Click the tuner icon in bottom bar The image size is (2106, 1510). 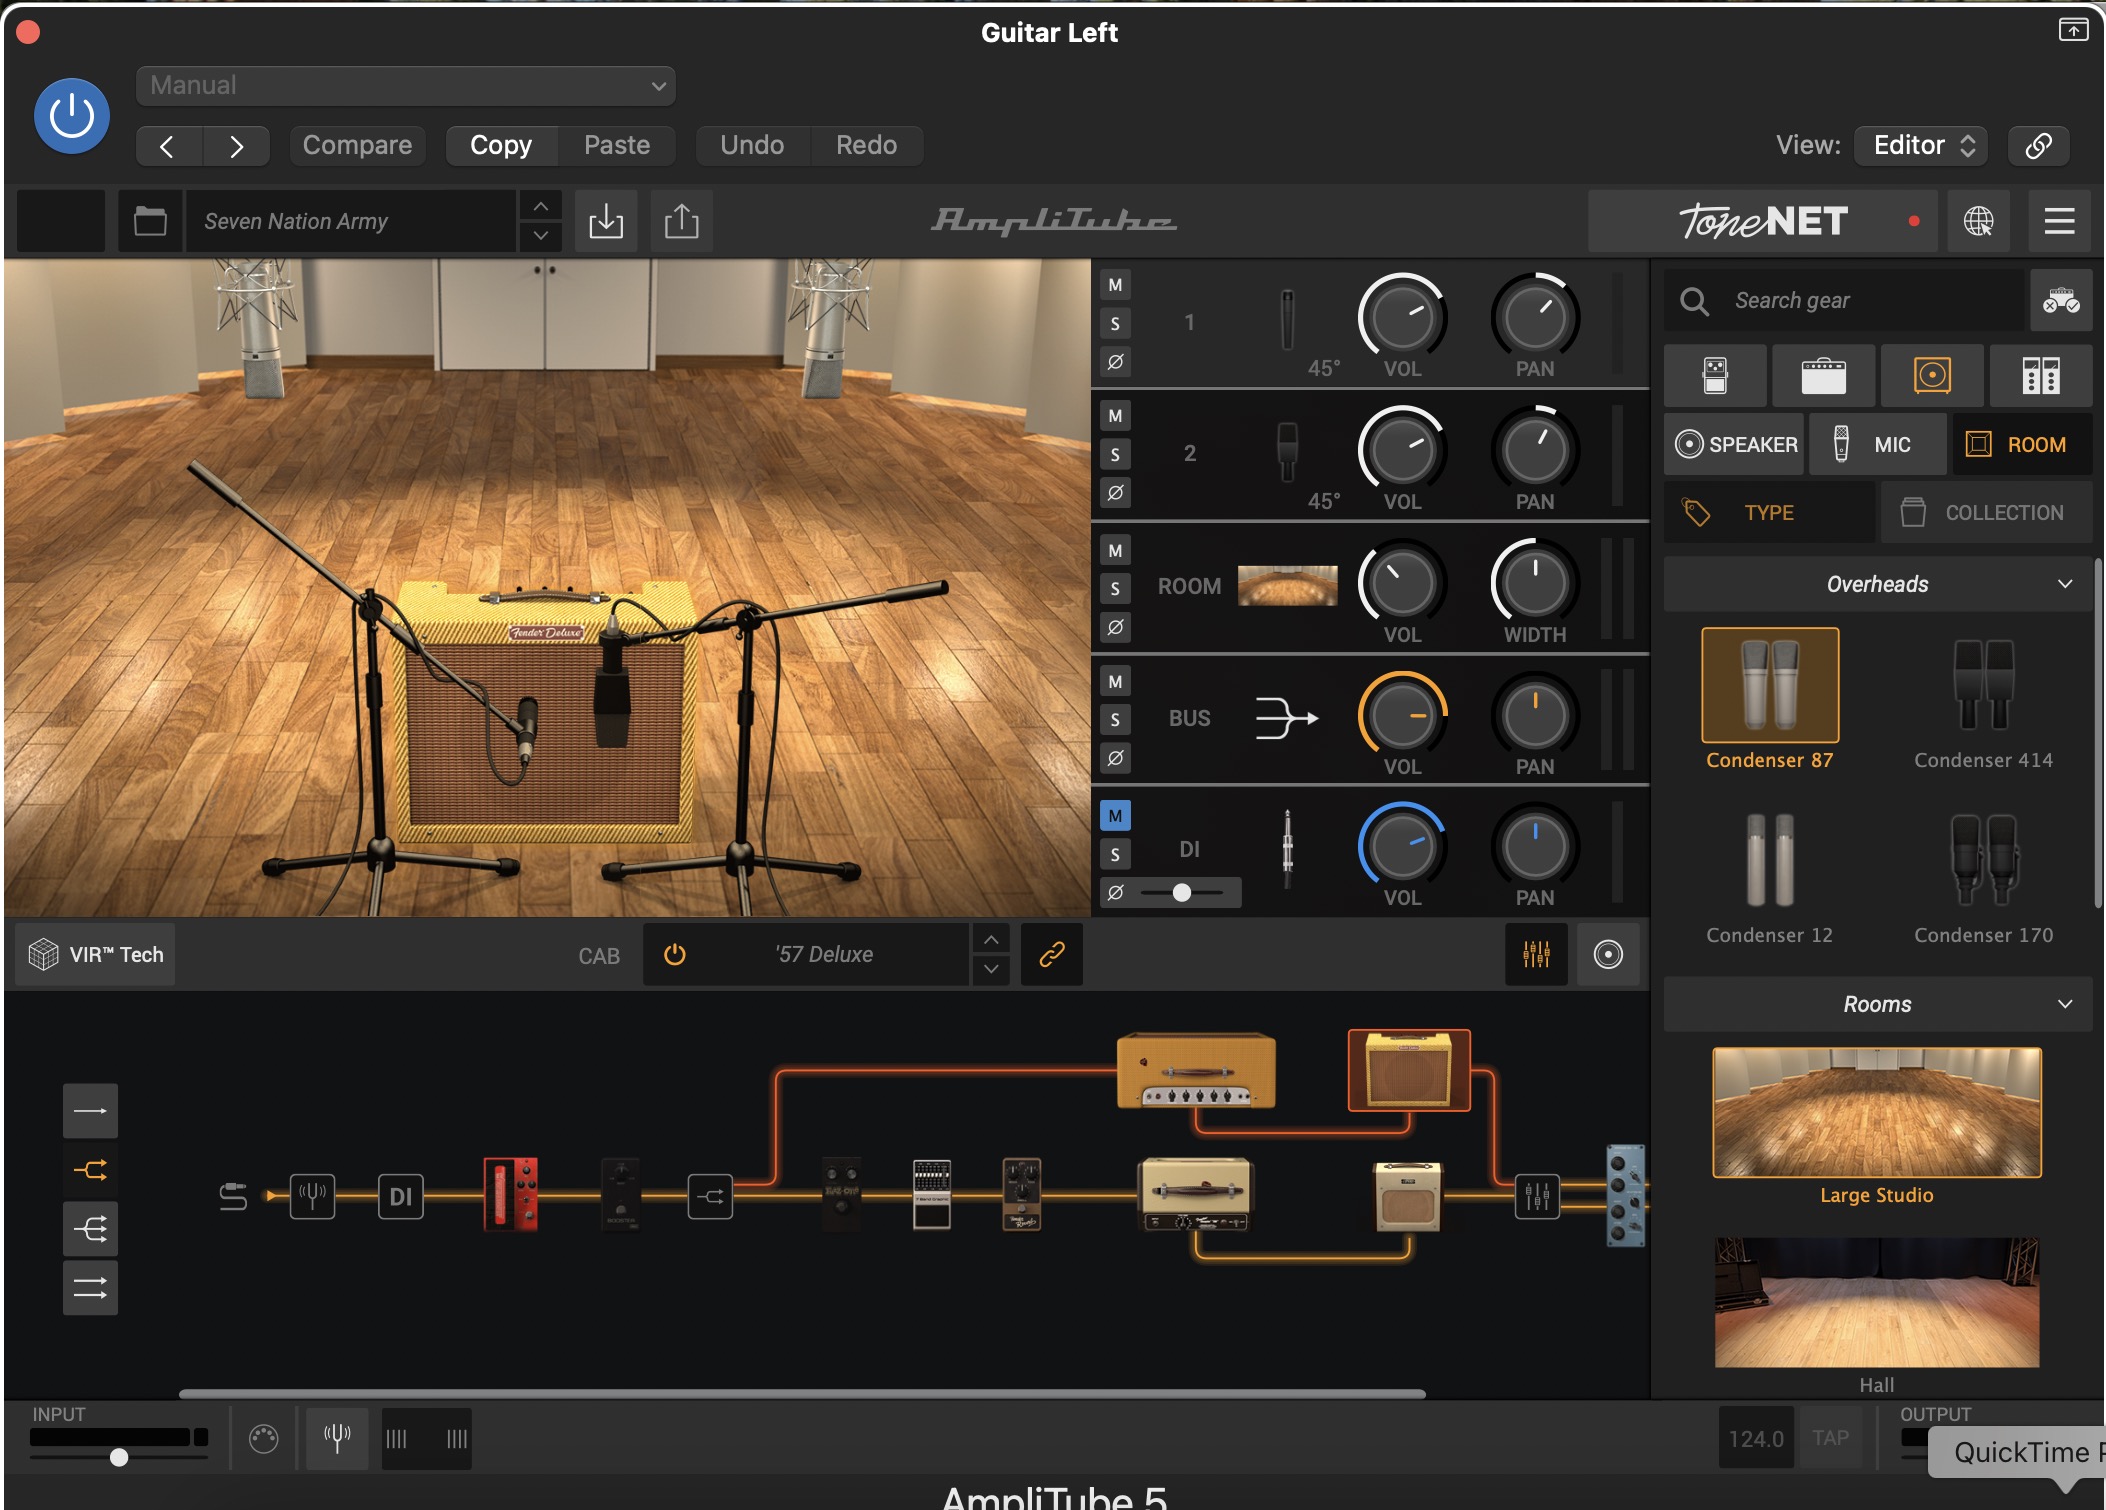337,1439
